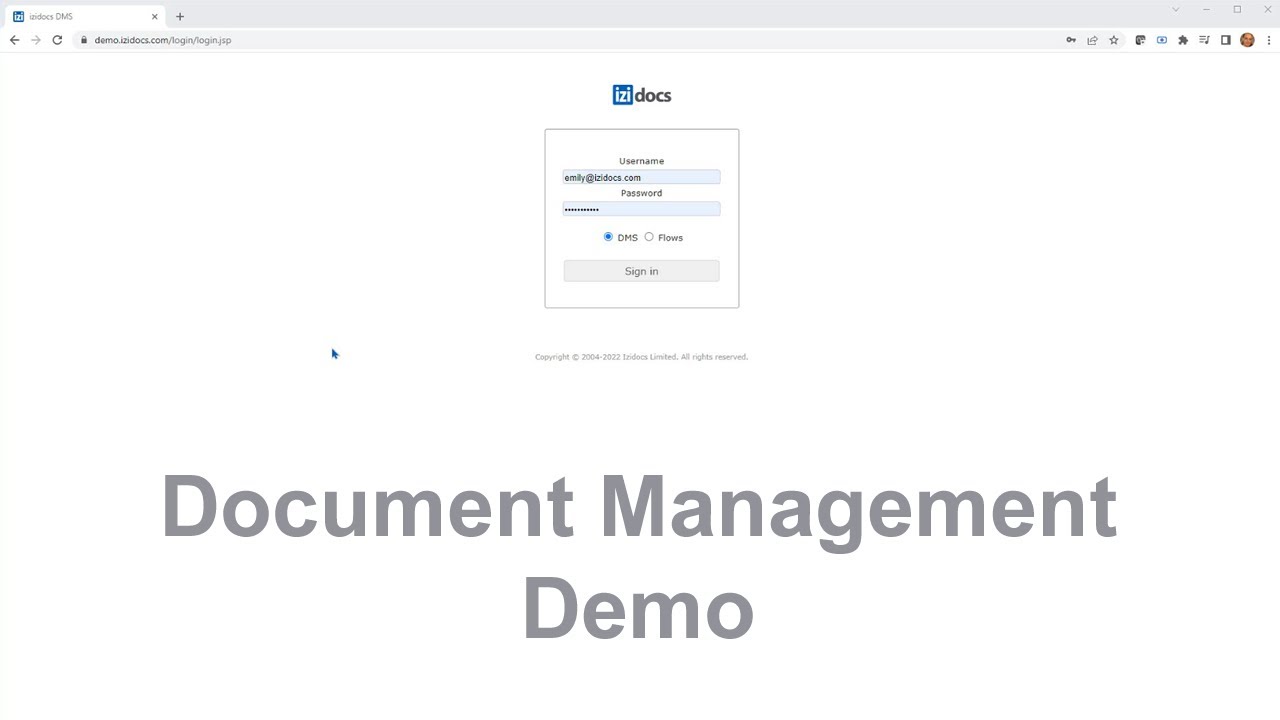
Task: Reload the page with the refresh icon
Action: (57, 40)
